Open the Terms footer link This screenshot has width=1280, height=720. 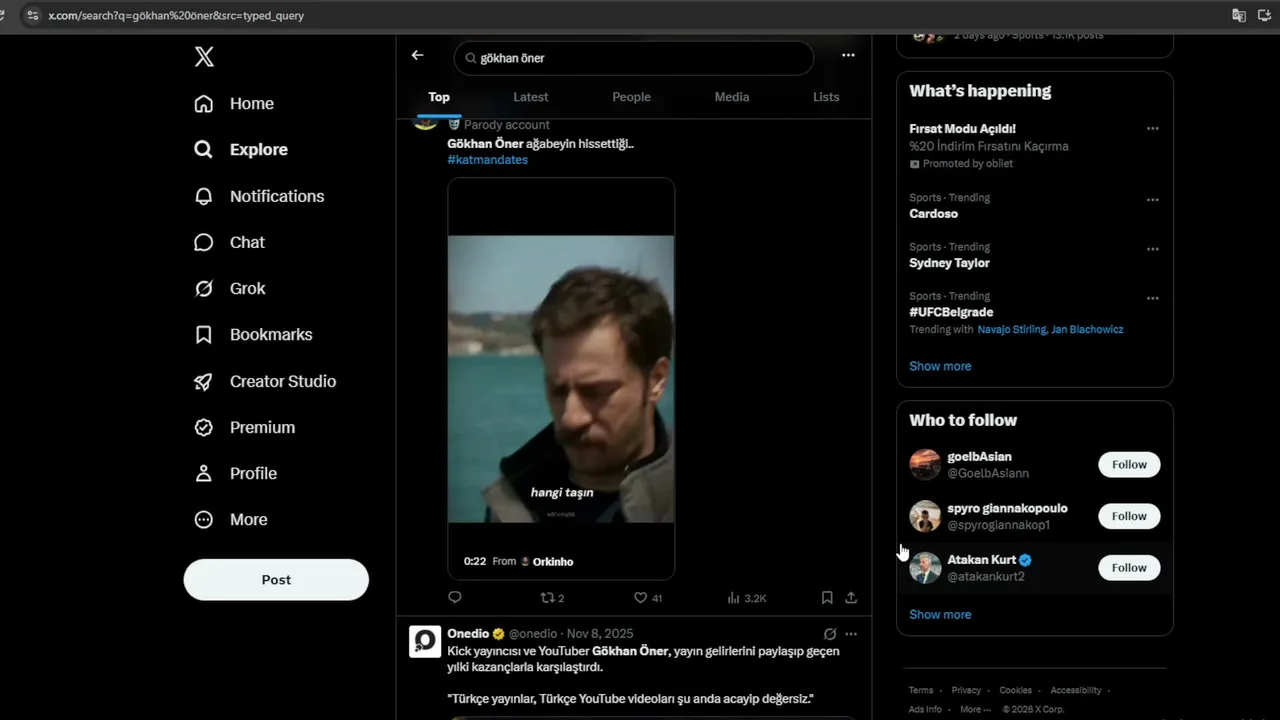[921, 690]
